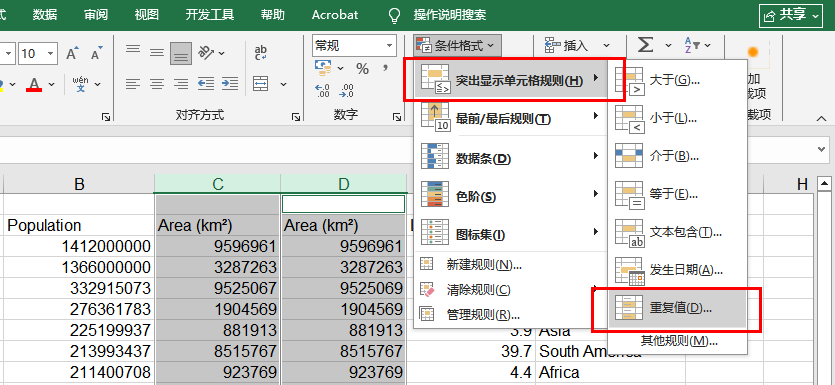Toggle wrap text button
835x385 pixels.
pos(261,53)
